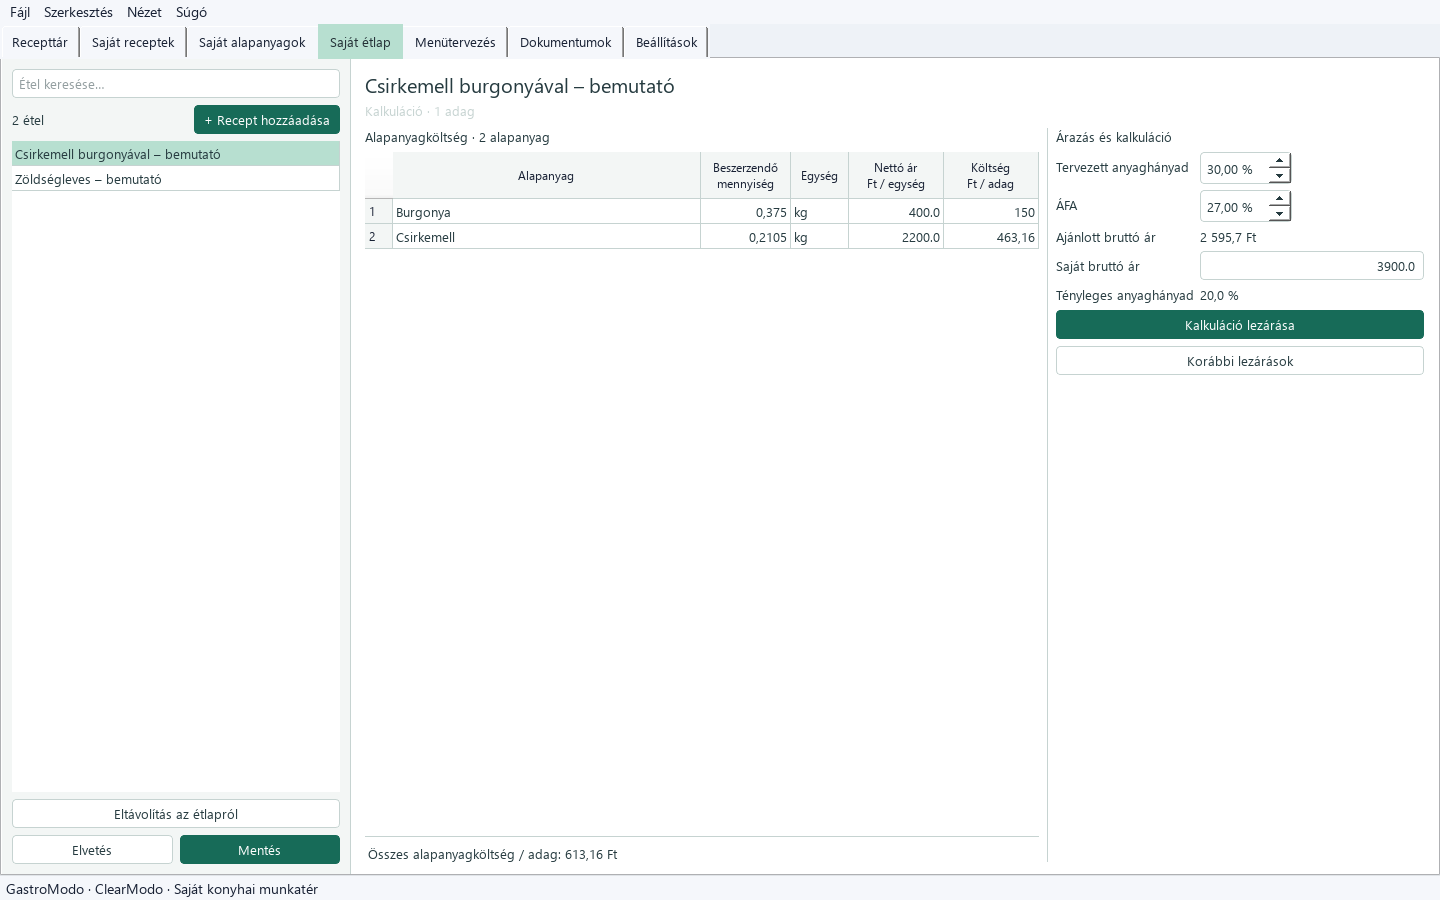Click the 400.0 net price cell
This screenshot has height=900, width=1440.
pyautogui.click(x=896, y=212)
